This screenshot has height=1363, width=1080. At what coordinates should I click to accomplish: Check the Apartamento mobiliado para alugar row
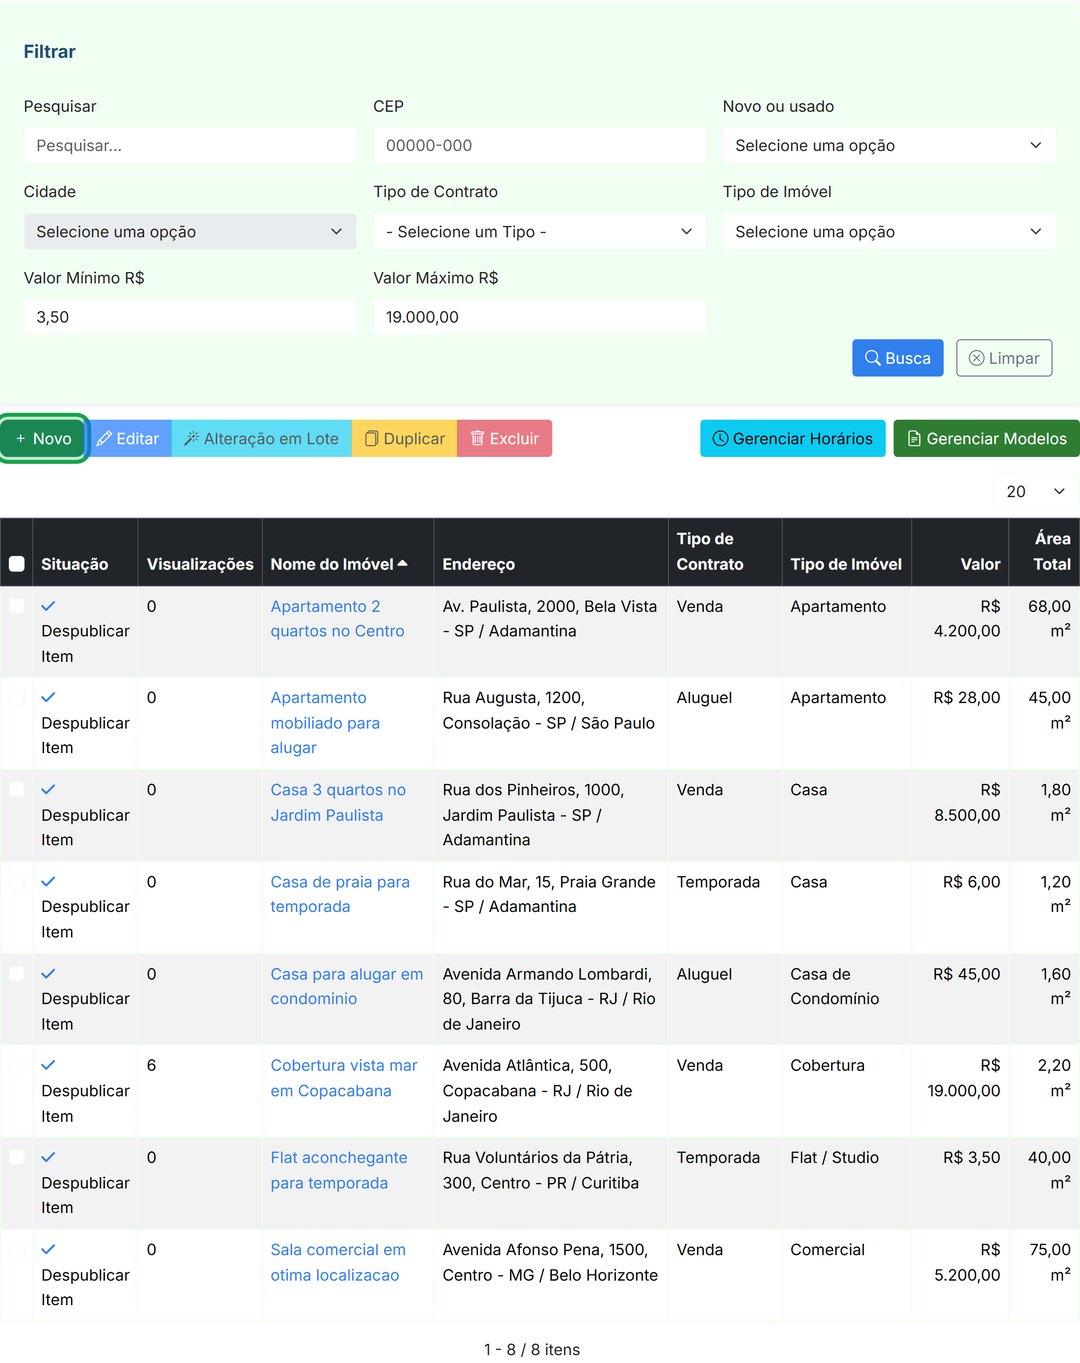point(17,697)
